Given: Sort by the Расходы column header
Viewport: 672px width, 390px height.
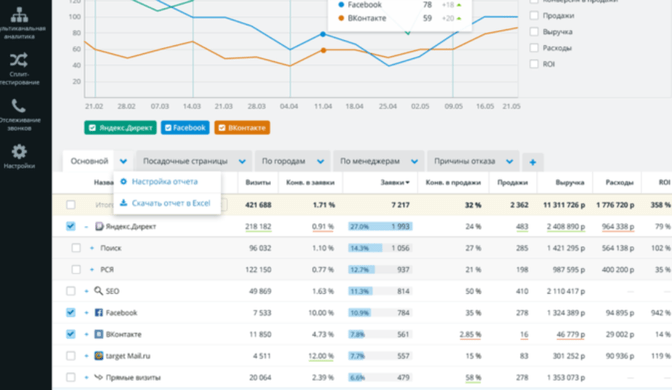Looking at the screenshot, I should point(619,182).
